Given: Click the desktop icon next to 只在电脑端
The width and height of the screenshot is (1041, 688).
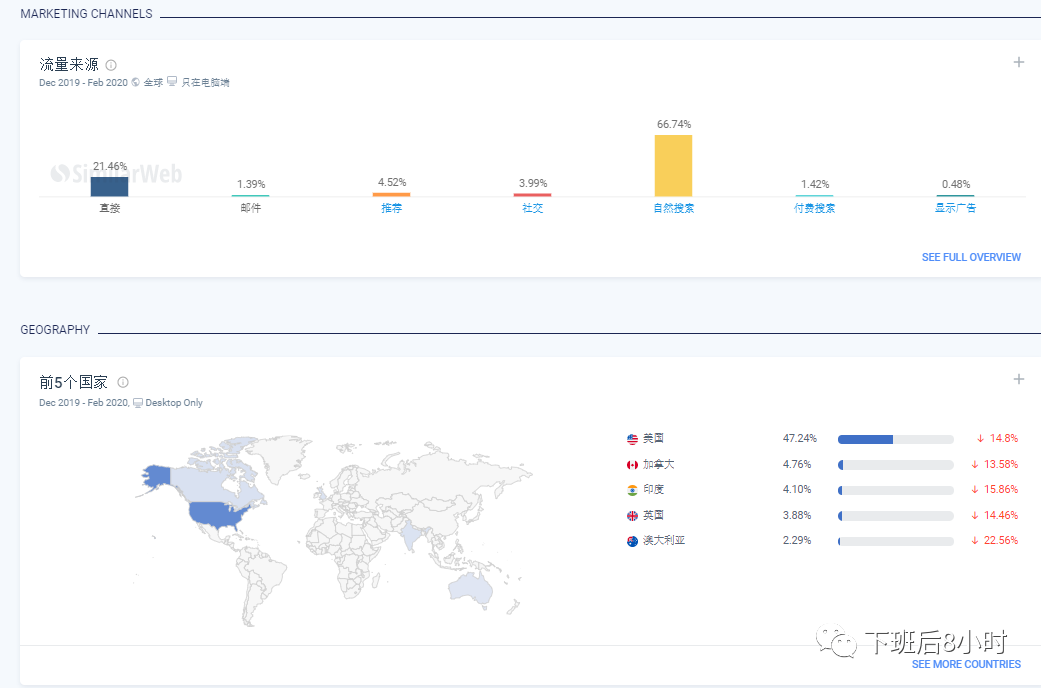Looking at the screenshot, I should coord(172,82).
